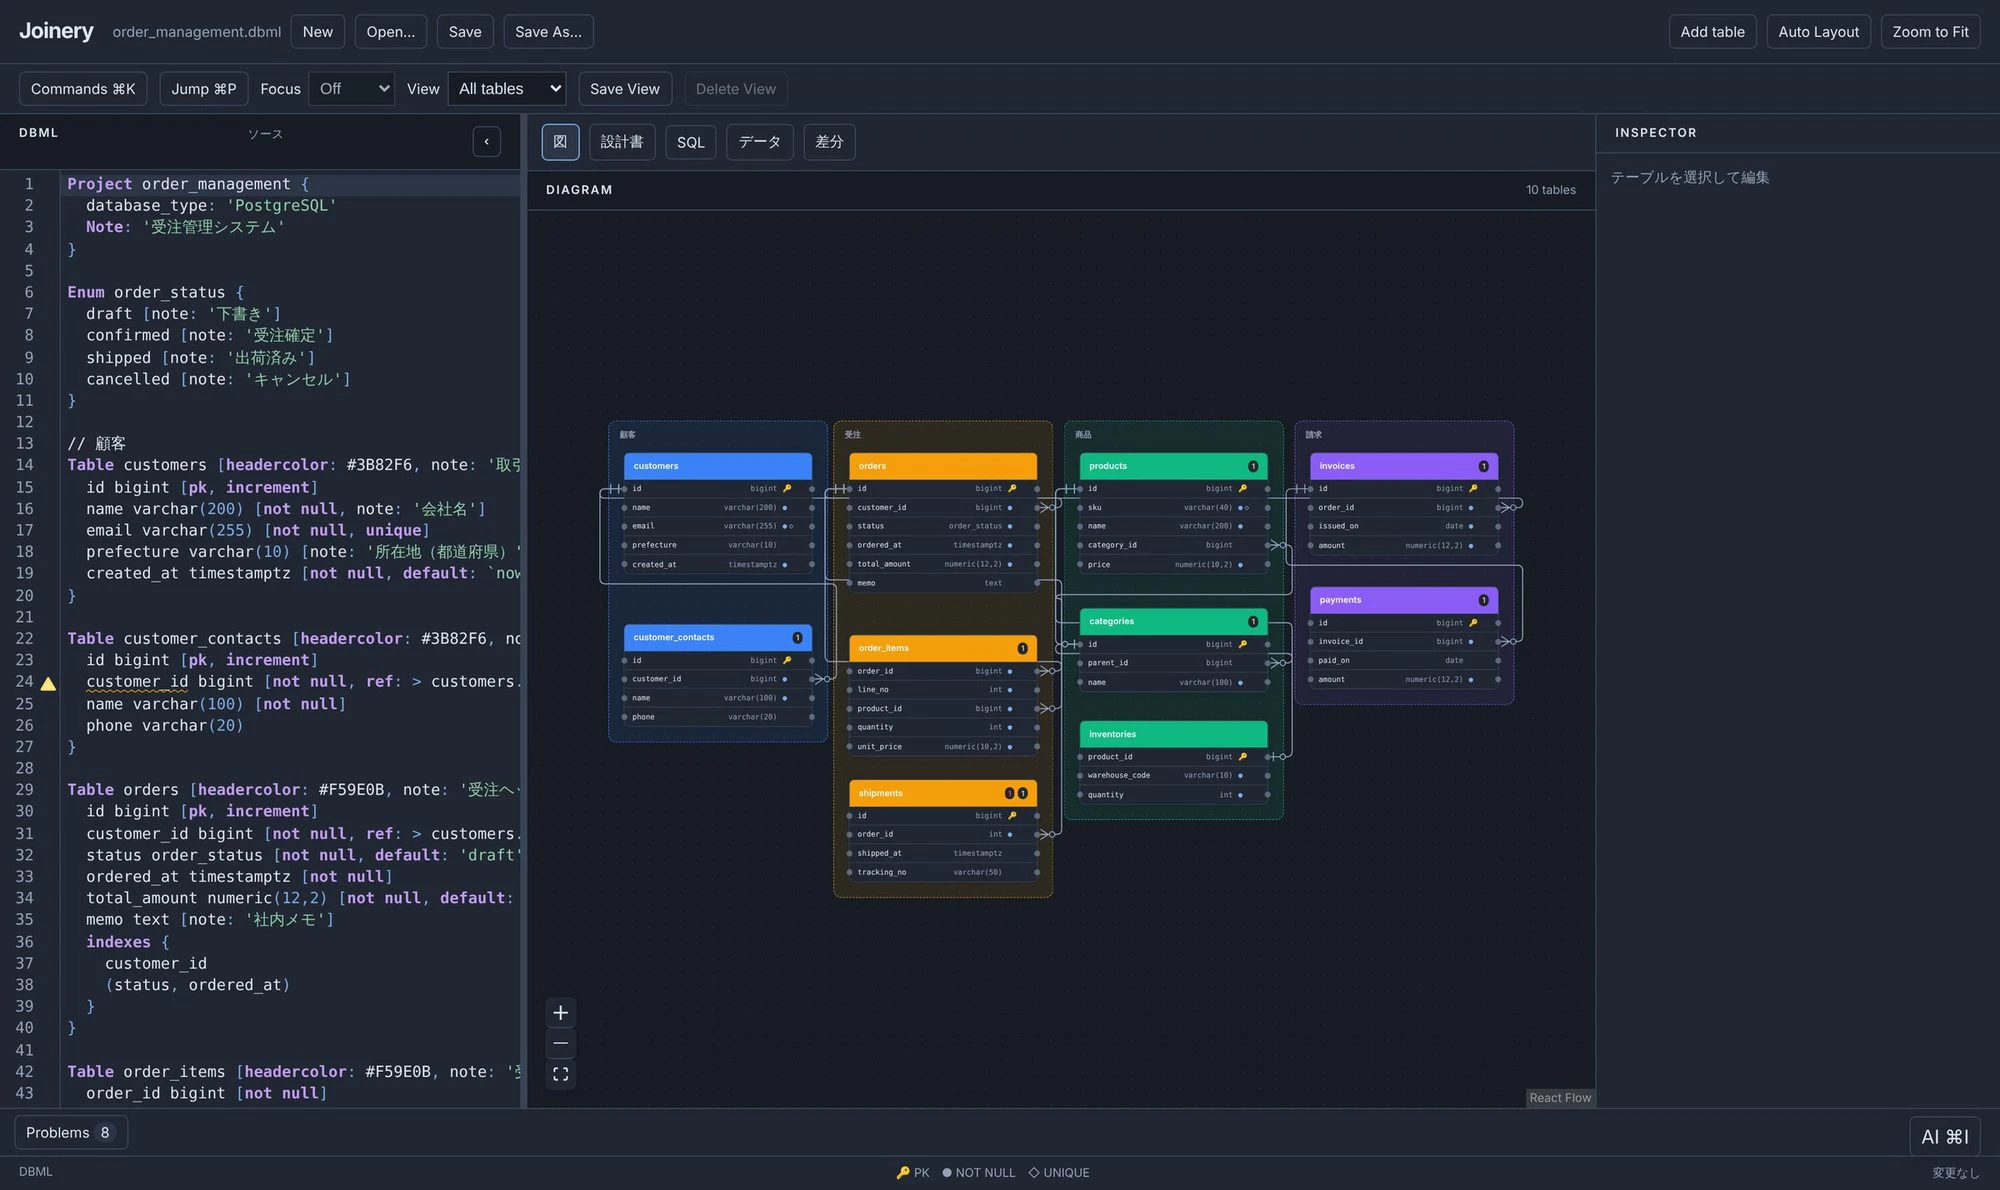Select the customers table header
This screenshot has width=2000, height=1190.
(x=717, y=466)
